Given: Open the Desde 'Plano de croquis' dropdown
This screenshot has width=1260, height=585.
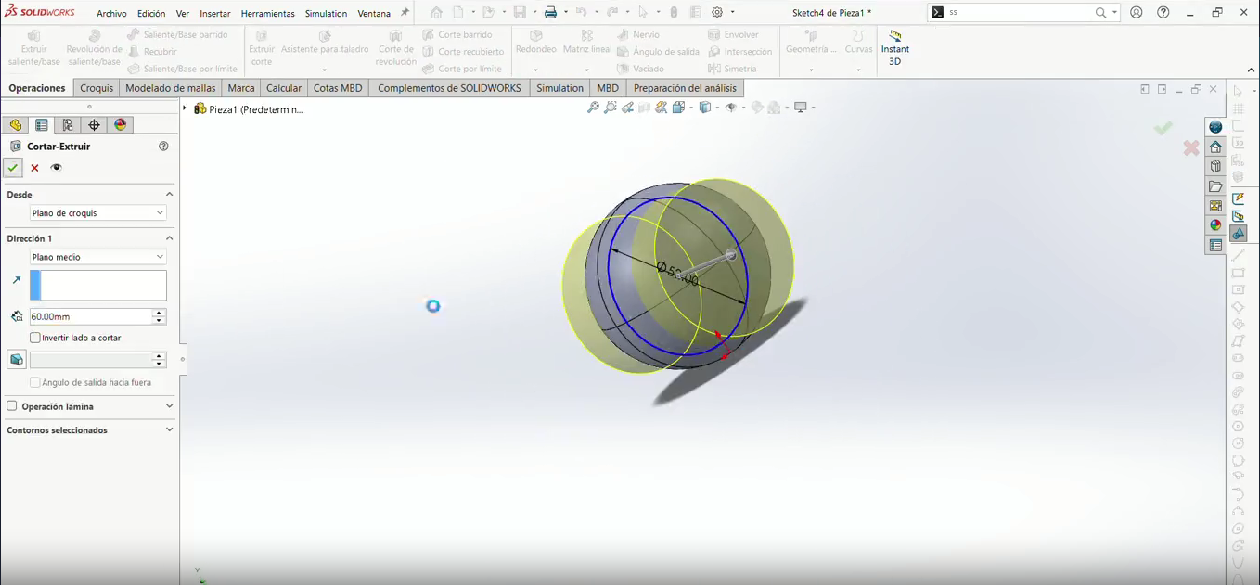Looking at the screenshot, I should pos(98,213).
